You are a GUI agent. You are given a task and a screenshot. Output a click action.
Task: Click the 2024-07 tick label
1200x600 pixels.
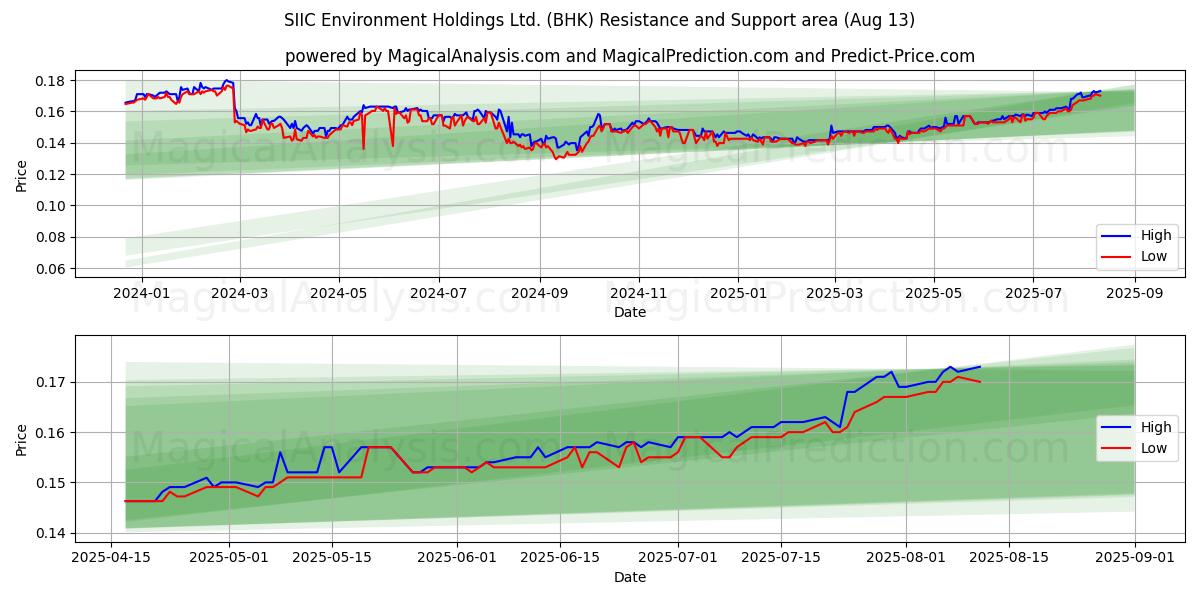pyautogui.click(x=439, y=293)
